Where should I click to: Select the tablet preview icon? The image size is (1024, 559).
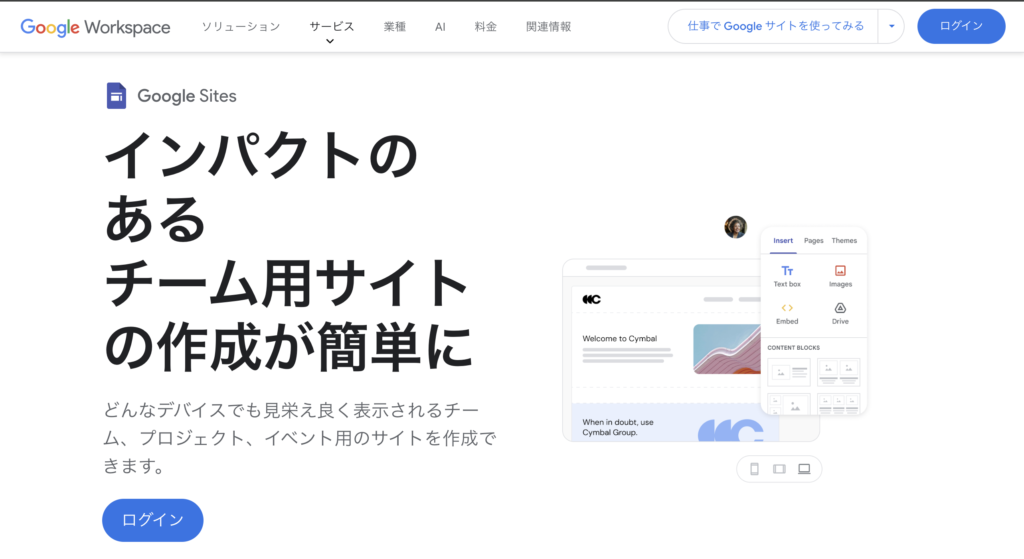click(779, 468)
